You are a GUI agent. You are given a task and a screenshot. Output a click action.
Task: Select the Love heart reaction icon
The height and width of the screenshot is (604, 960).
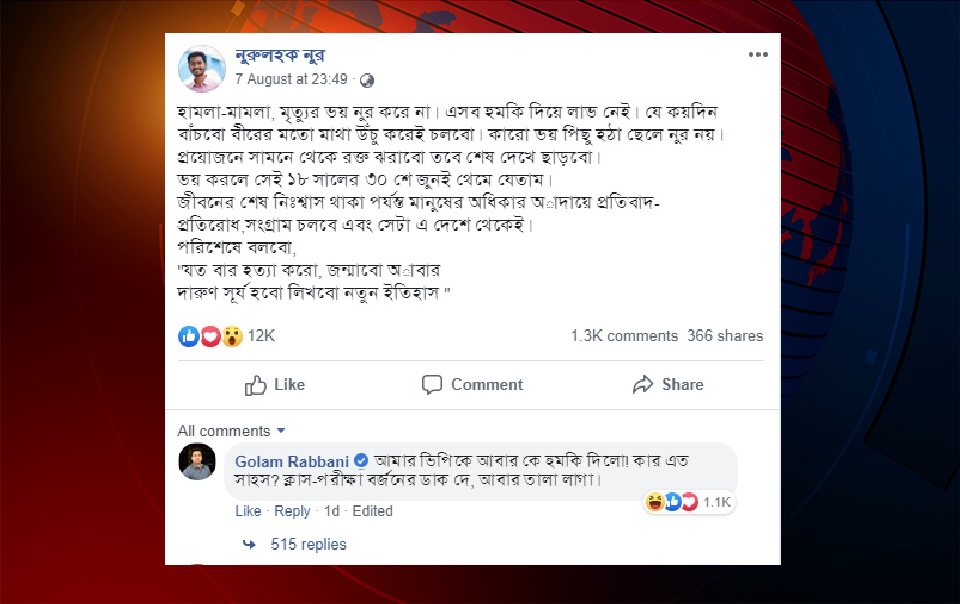pos(209,336)
